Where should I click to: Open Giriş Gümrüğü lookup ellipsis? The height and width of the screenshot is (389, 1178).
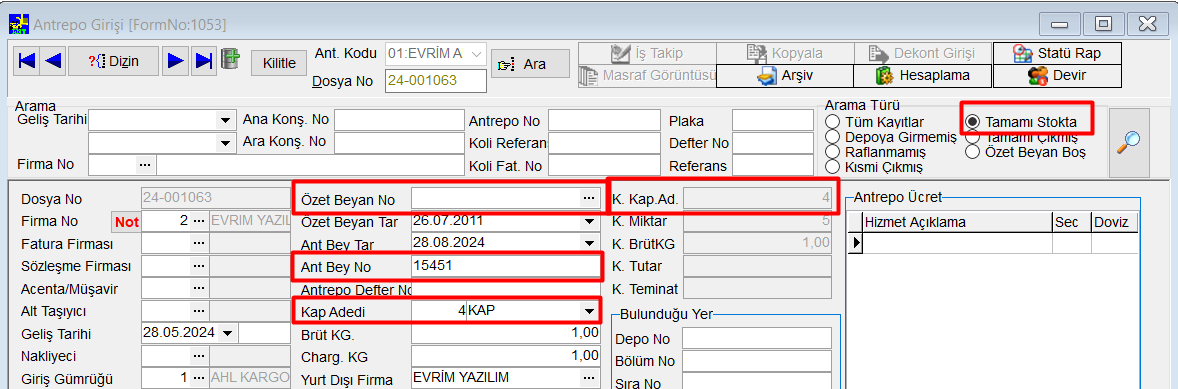click(198, 377)
